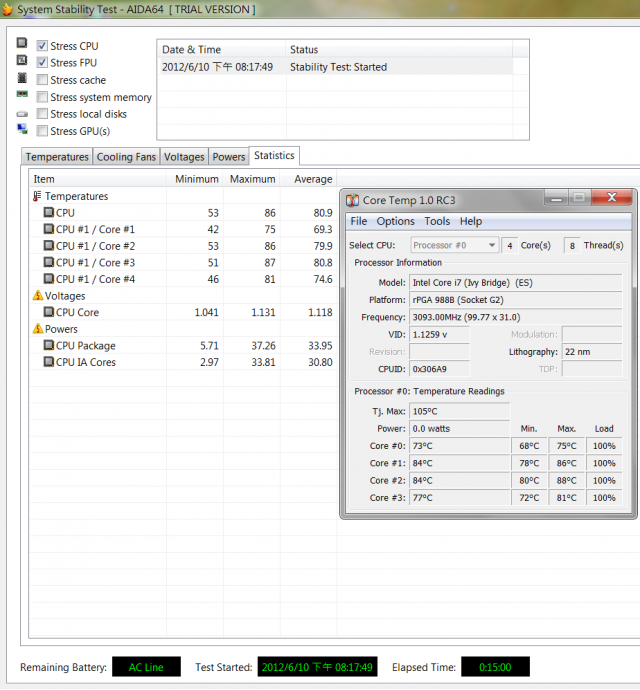Click the Remaining Battery 'AC Line' display
Screen dimensions: 640x690
coord(146,667)
